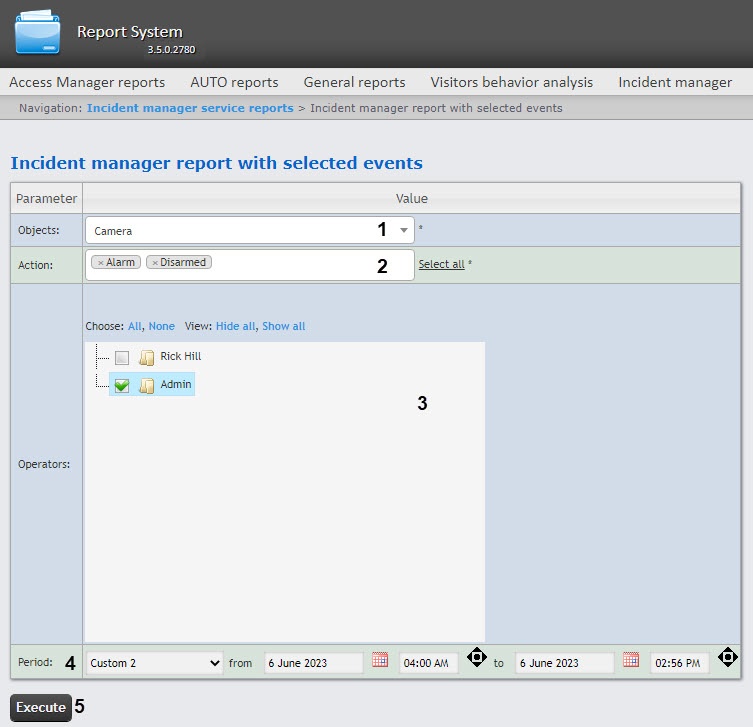Remove the Alarm tag from Action

click(100, 263)
